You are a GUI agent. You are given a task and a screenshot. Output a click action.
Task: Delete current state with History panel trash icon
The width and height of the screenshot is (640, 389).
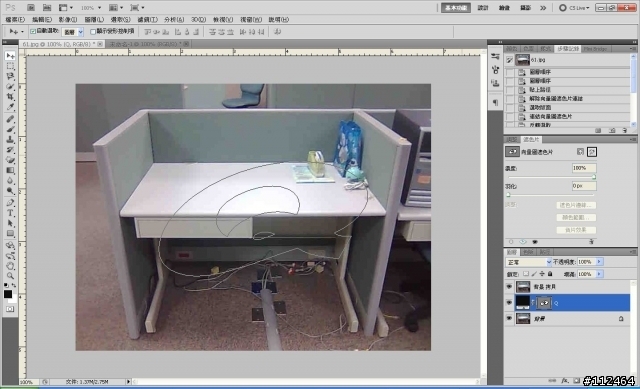pyautogui.click(x=624, y=130)
